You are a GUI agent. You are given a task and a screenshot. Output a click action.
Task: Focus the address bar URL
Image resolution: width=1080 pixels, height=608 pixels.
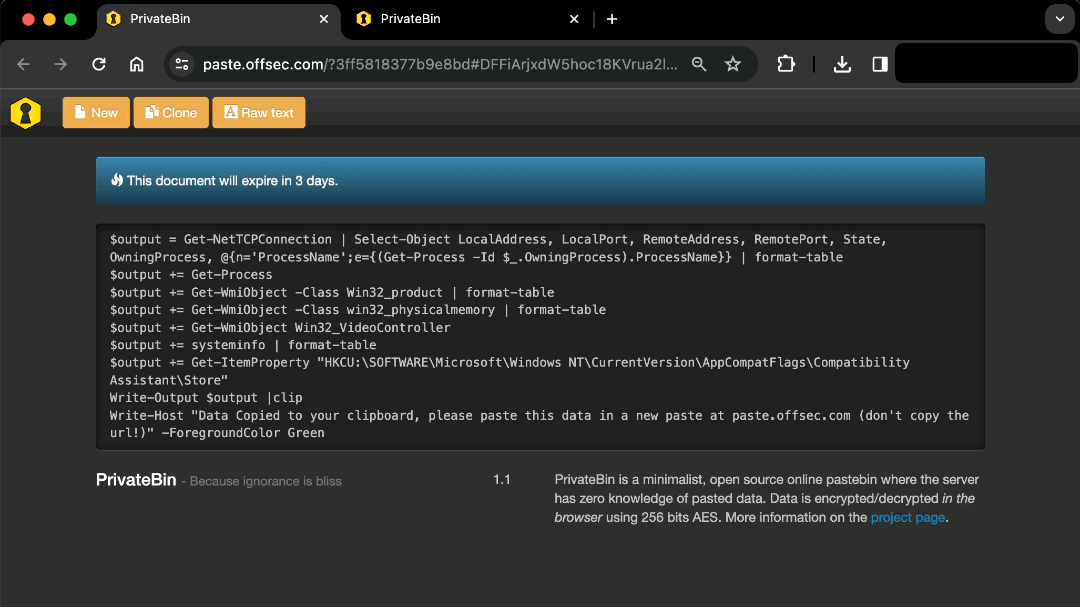[x=439, y=64]
